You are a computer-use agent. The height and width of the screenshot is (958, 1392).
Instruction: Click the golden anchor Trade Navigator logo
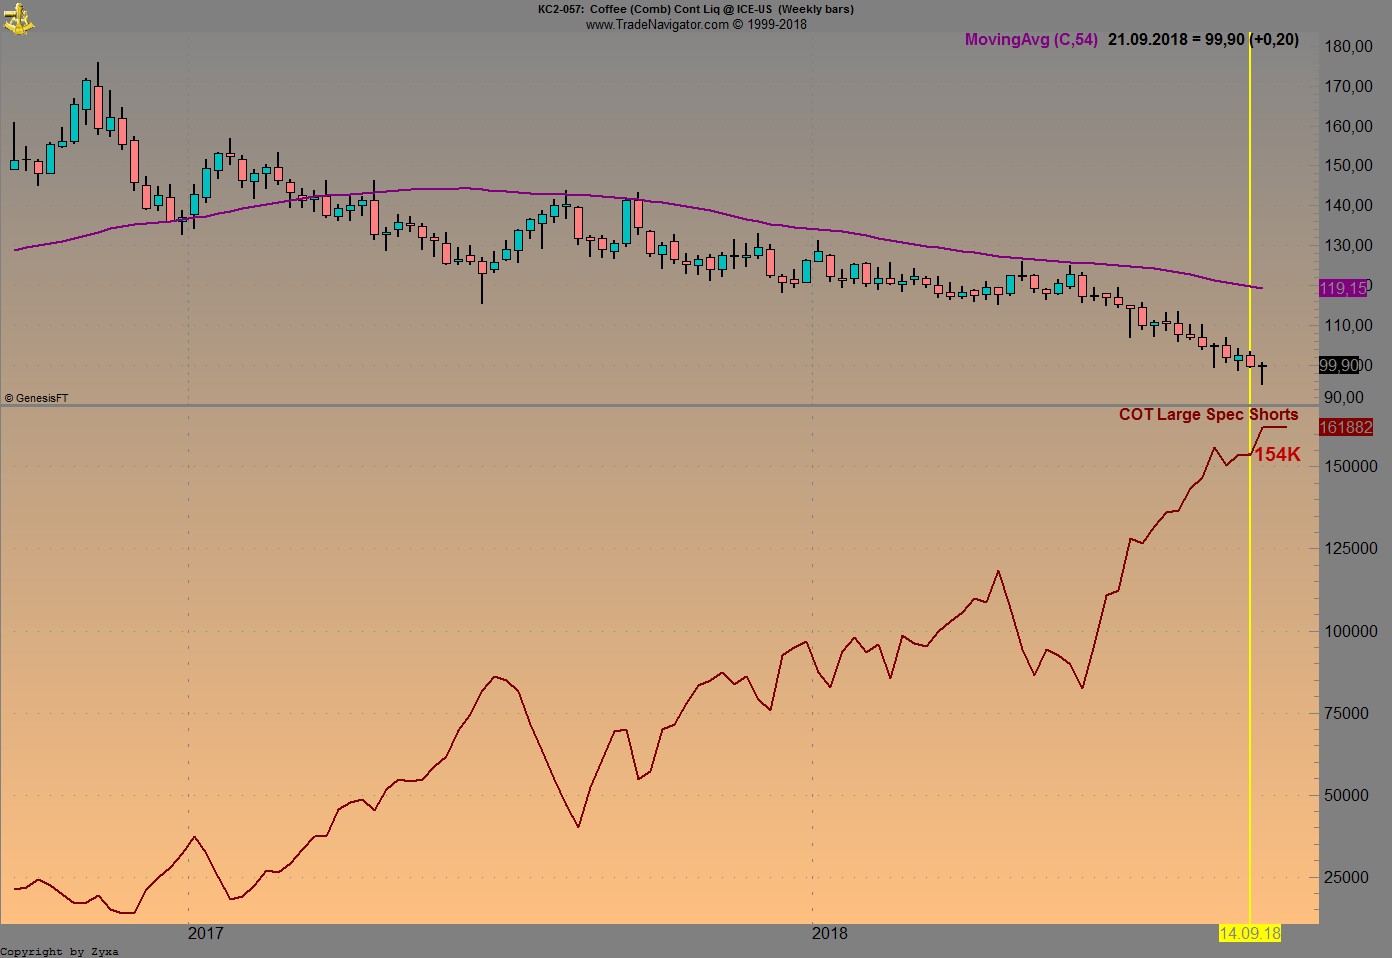point(18,18)
